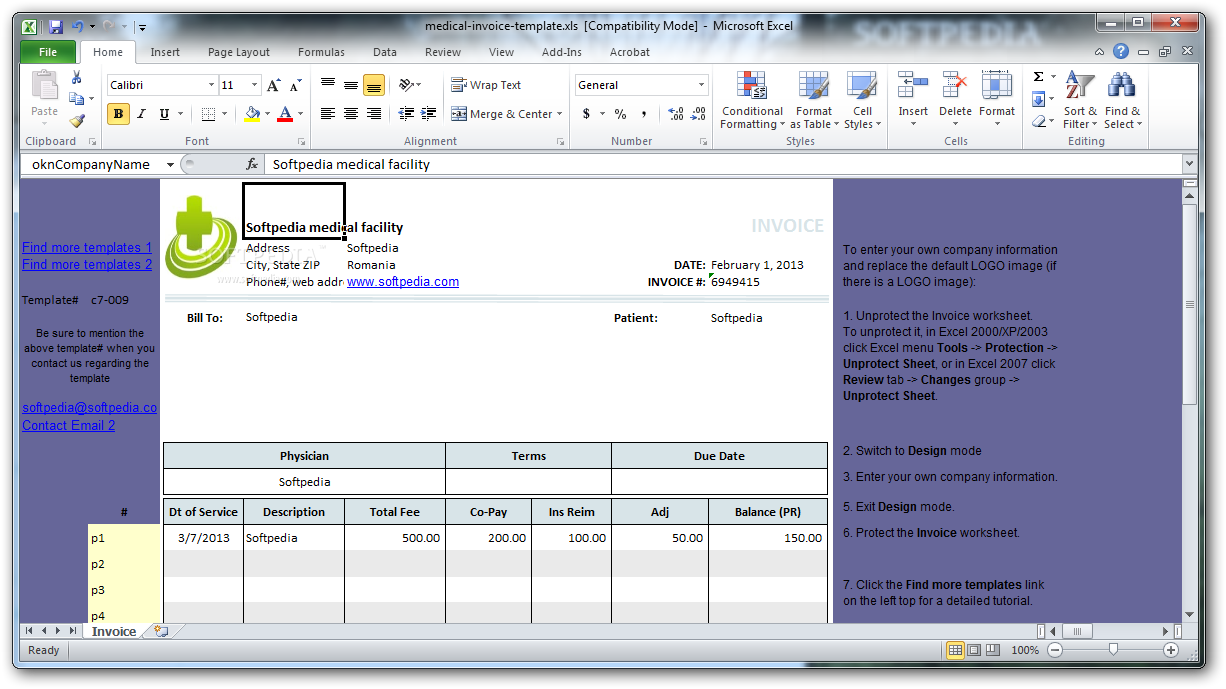Decrease decimal places
The image size is (1226, 689).
699,114
